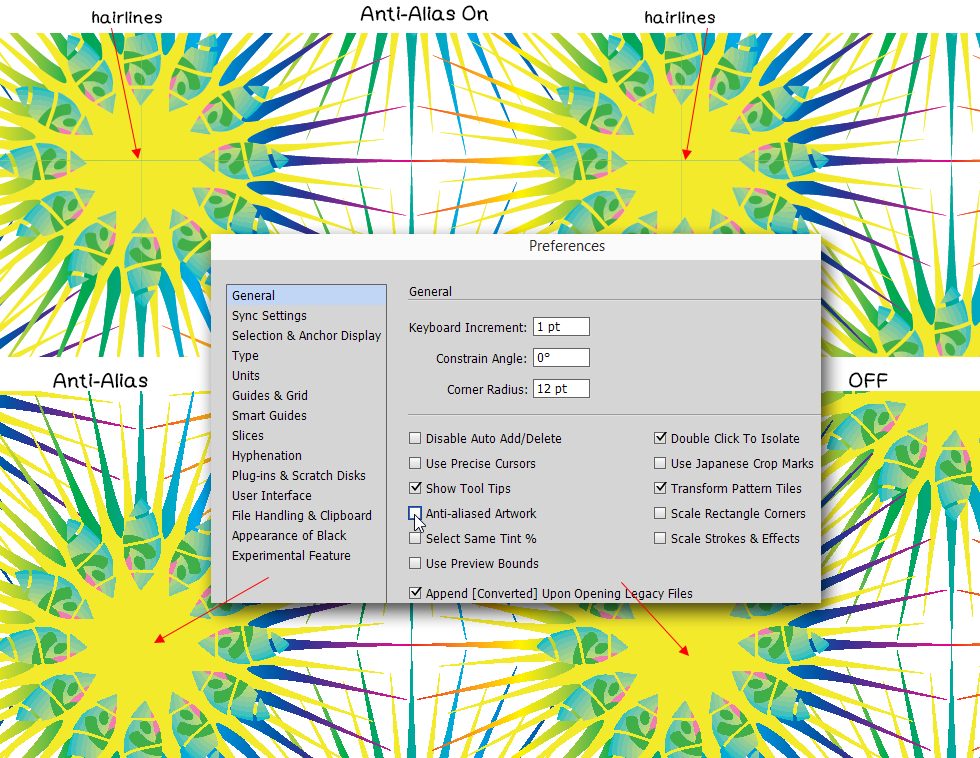The image size is (980, 758).
Task: Click the Corner Radius field
Action: point(561,389)
